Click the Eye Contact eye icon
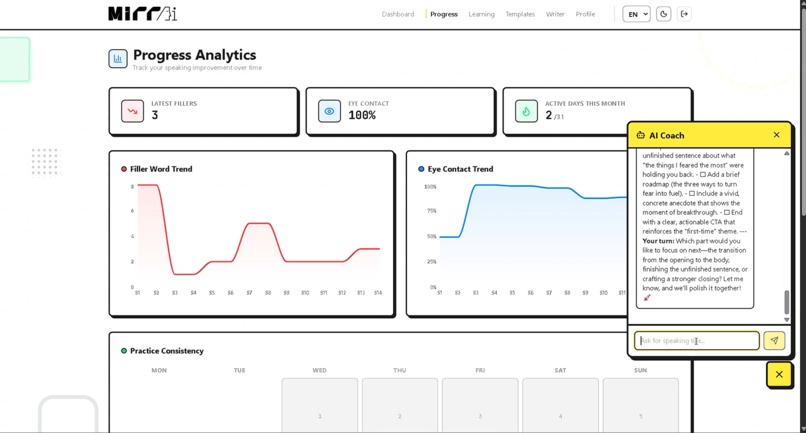 coord(329,111)
